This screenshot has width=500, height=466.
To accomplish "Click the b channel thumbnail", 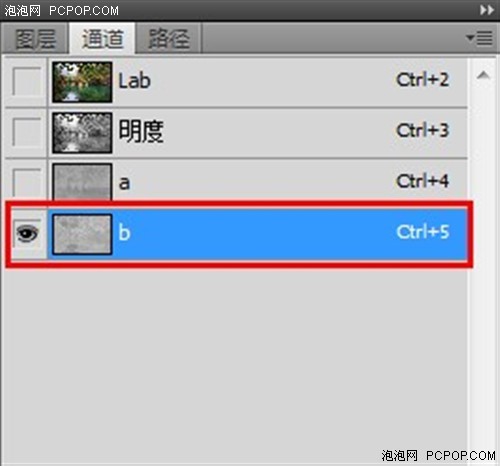I will coord(82,234).
